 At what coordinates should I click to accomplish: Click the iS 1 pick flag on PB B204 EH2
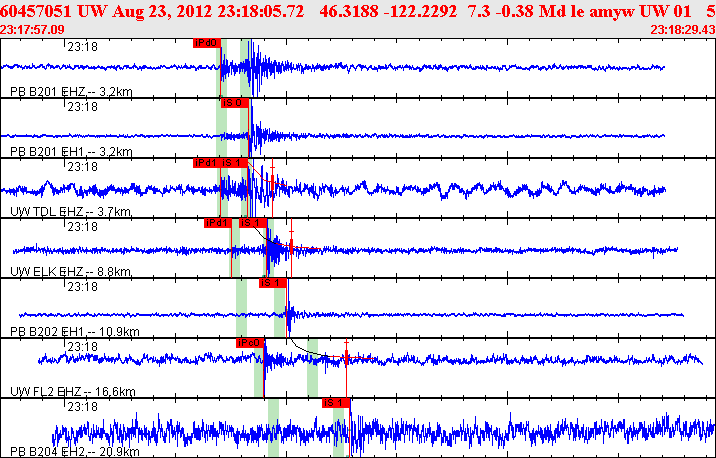point(337,403)
